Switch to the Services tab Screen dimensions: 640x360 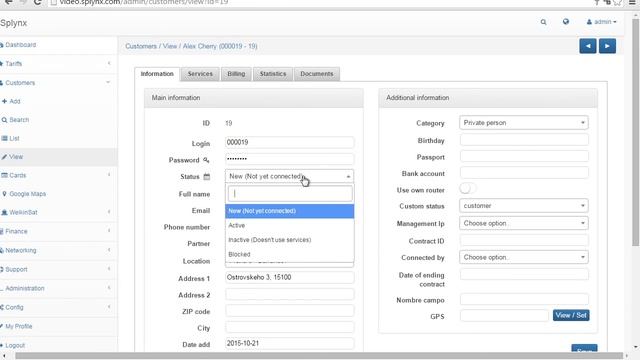pyautogui.click(x=200, y=74)
